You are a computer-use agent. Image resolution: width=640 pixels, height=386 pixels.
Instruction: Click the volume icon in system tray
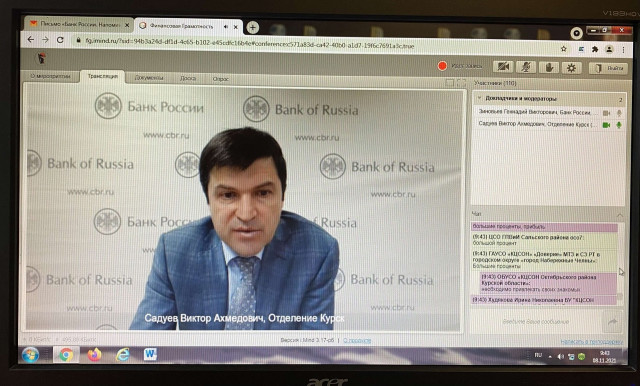click(x=560, y=357)
